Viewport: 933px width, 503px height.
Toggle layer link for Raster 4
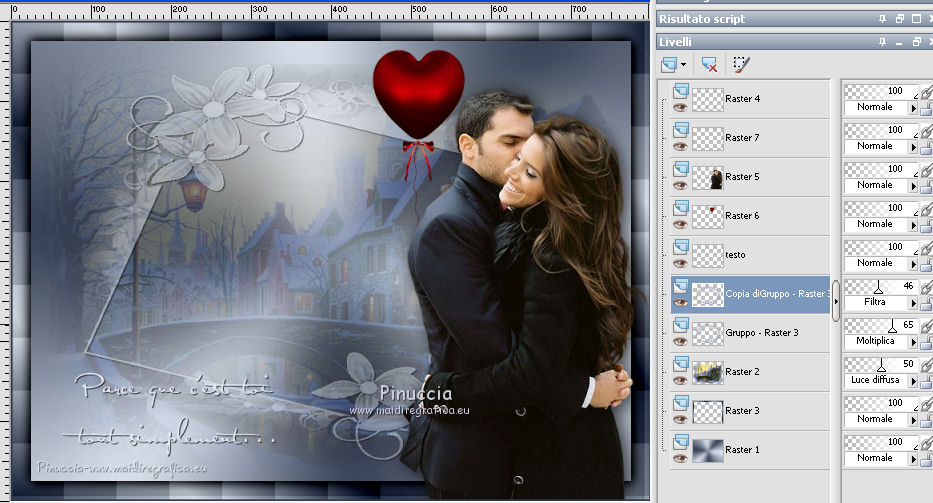point(926,92)
